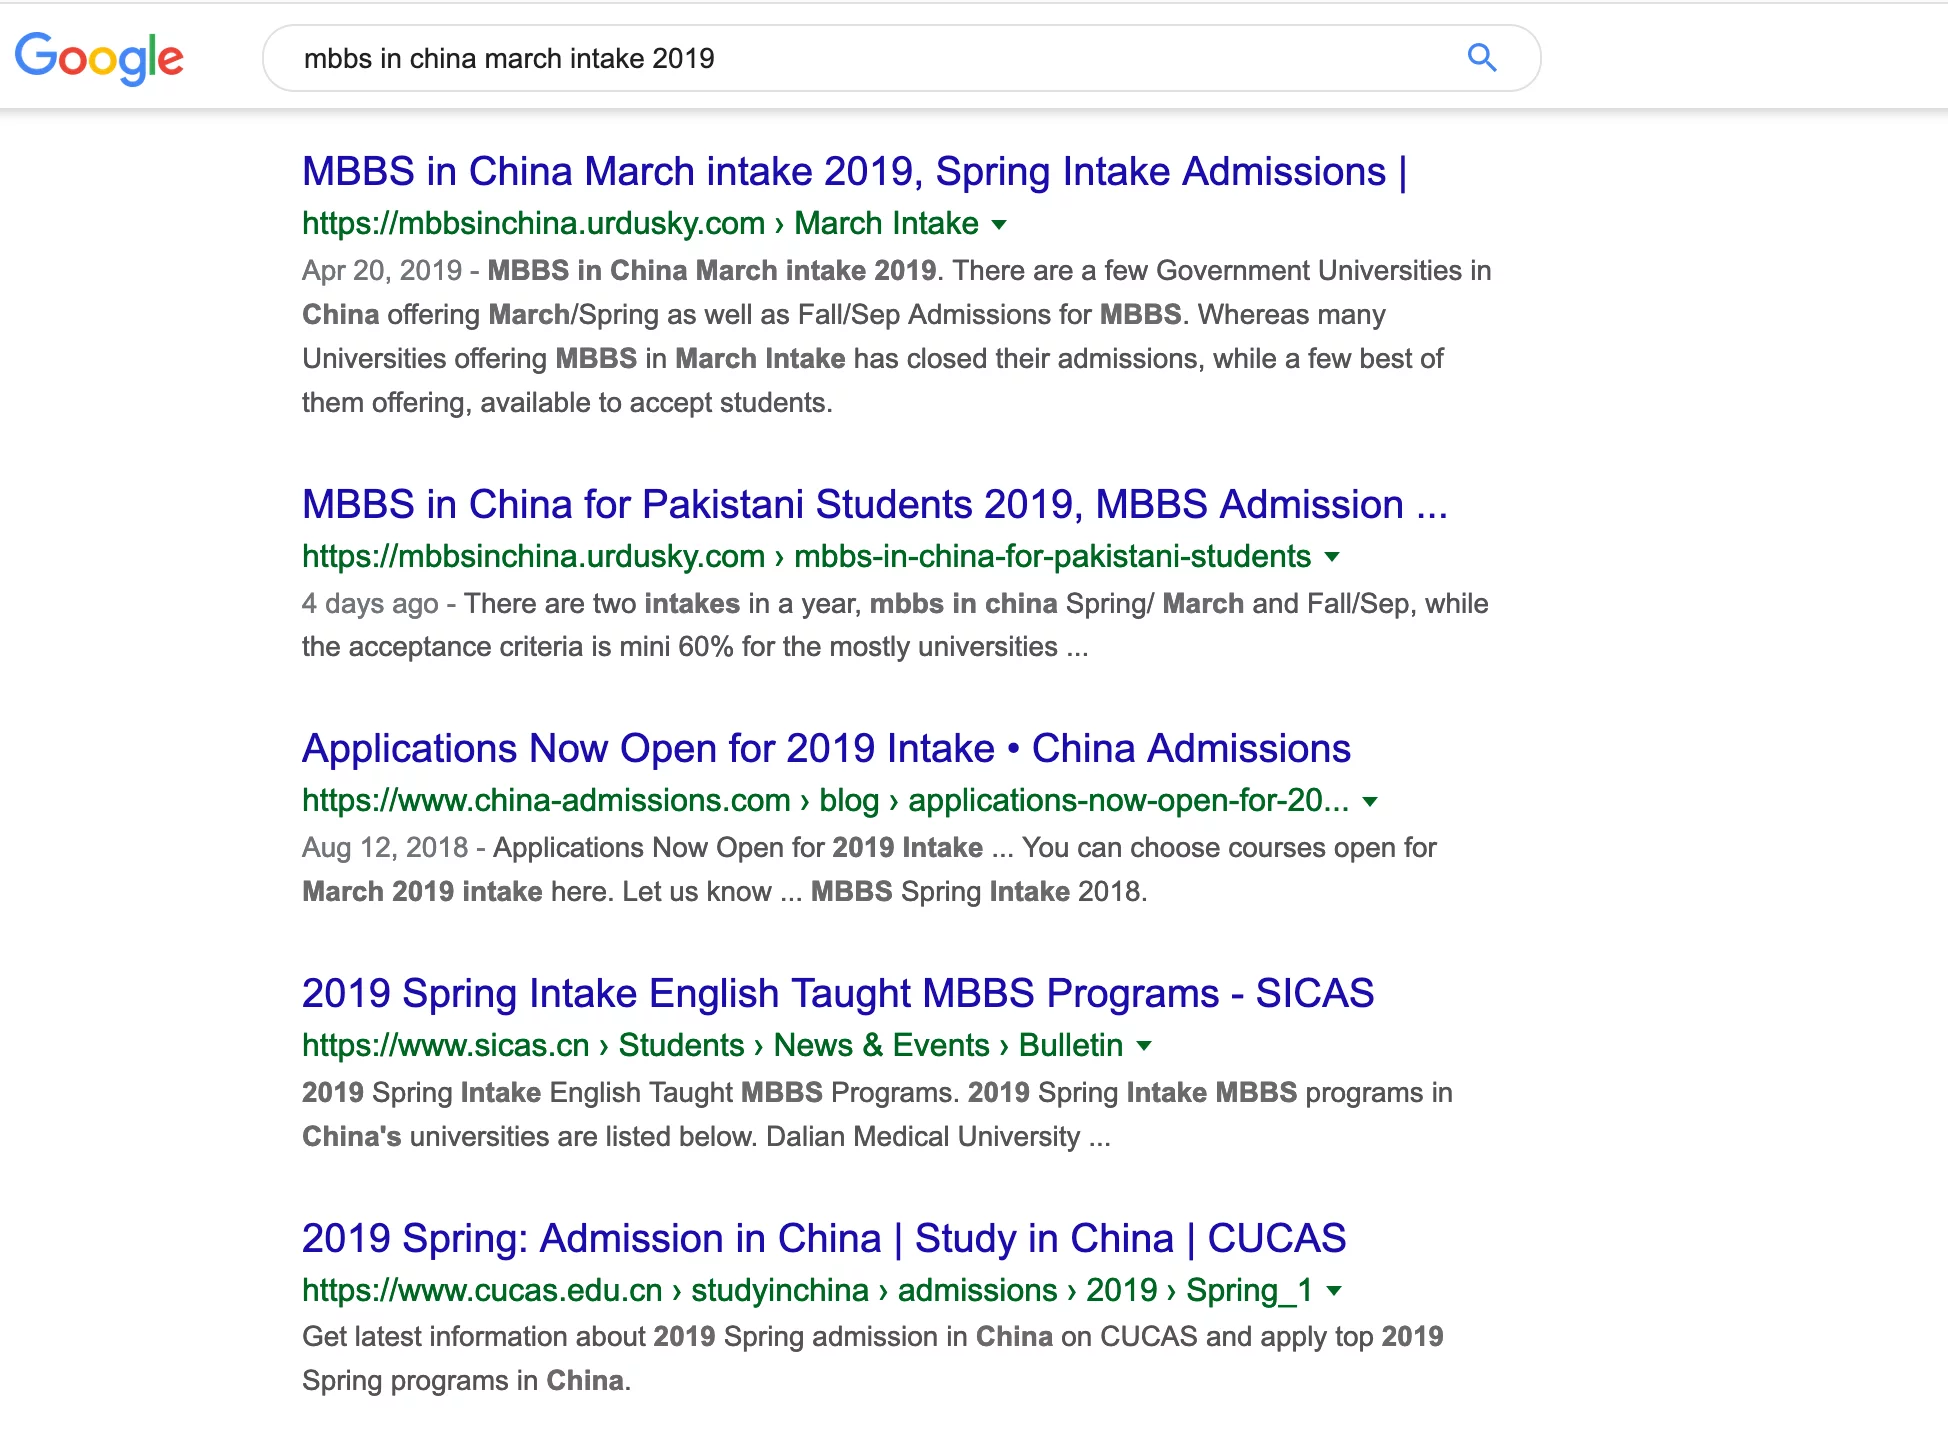Image resolution: width=1948 pixels, height=1438 pixels.
Task: Click the 'Apr 20, 2019' snippet date
Action: [x=382, y=271]
